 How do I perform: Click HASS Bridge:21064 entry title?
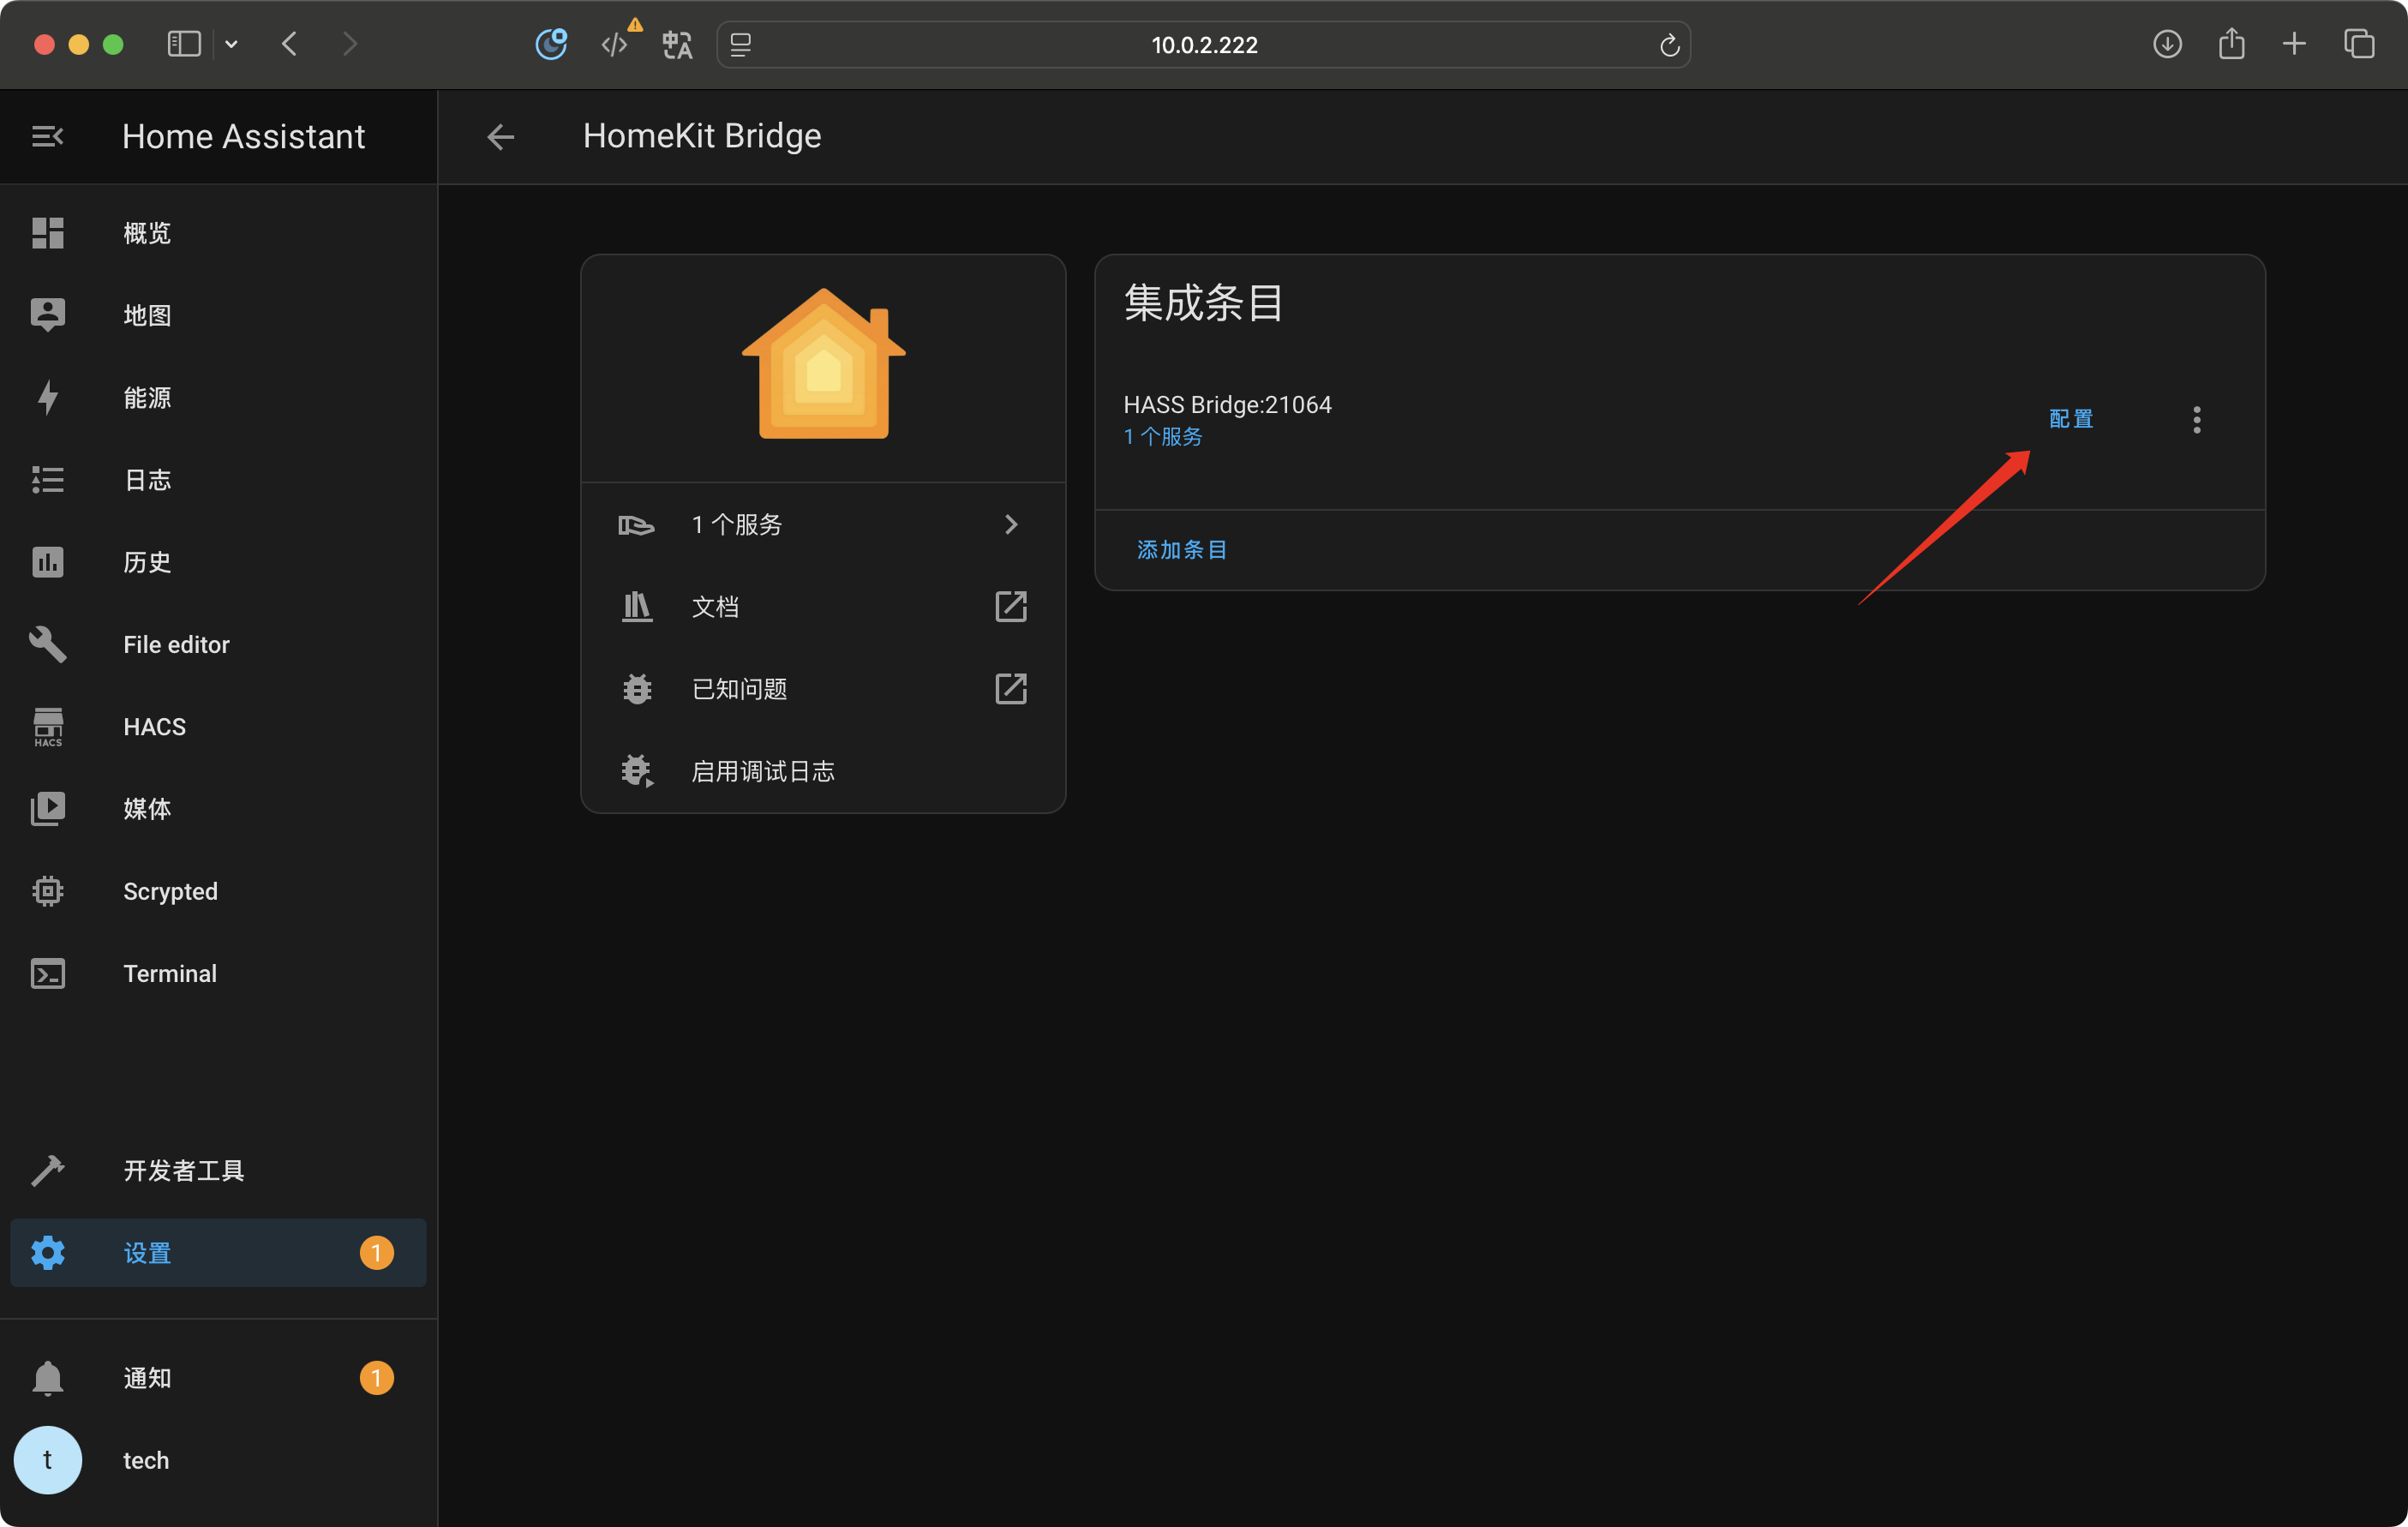coord(1227,404)
